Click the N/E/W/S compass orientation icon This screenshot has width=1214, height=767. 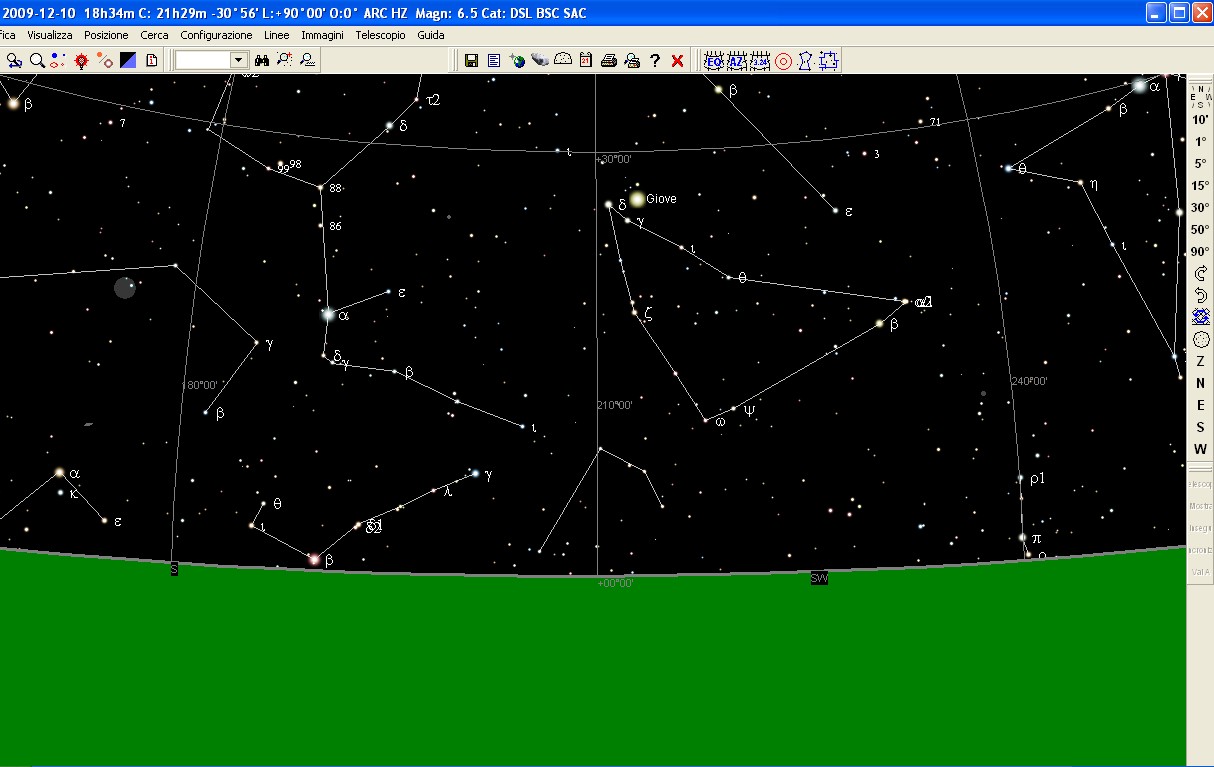click(x=1200, y=96)
